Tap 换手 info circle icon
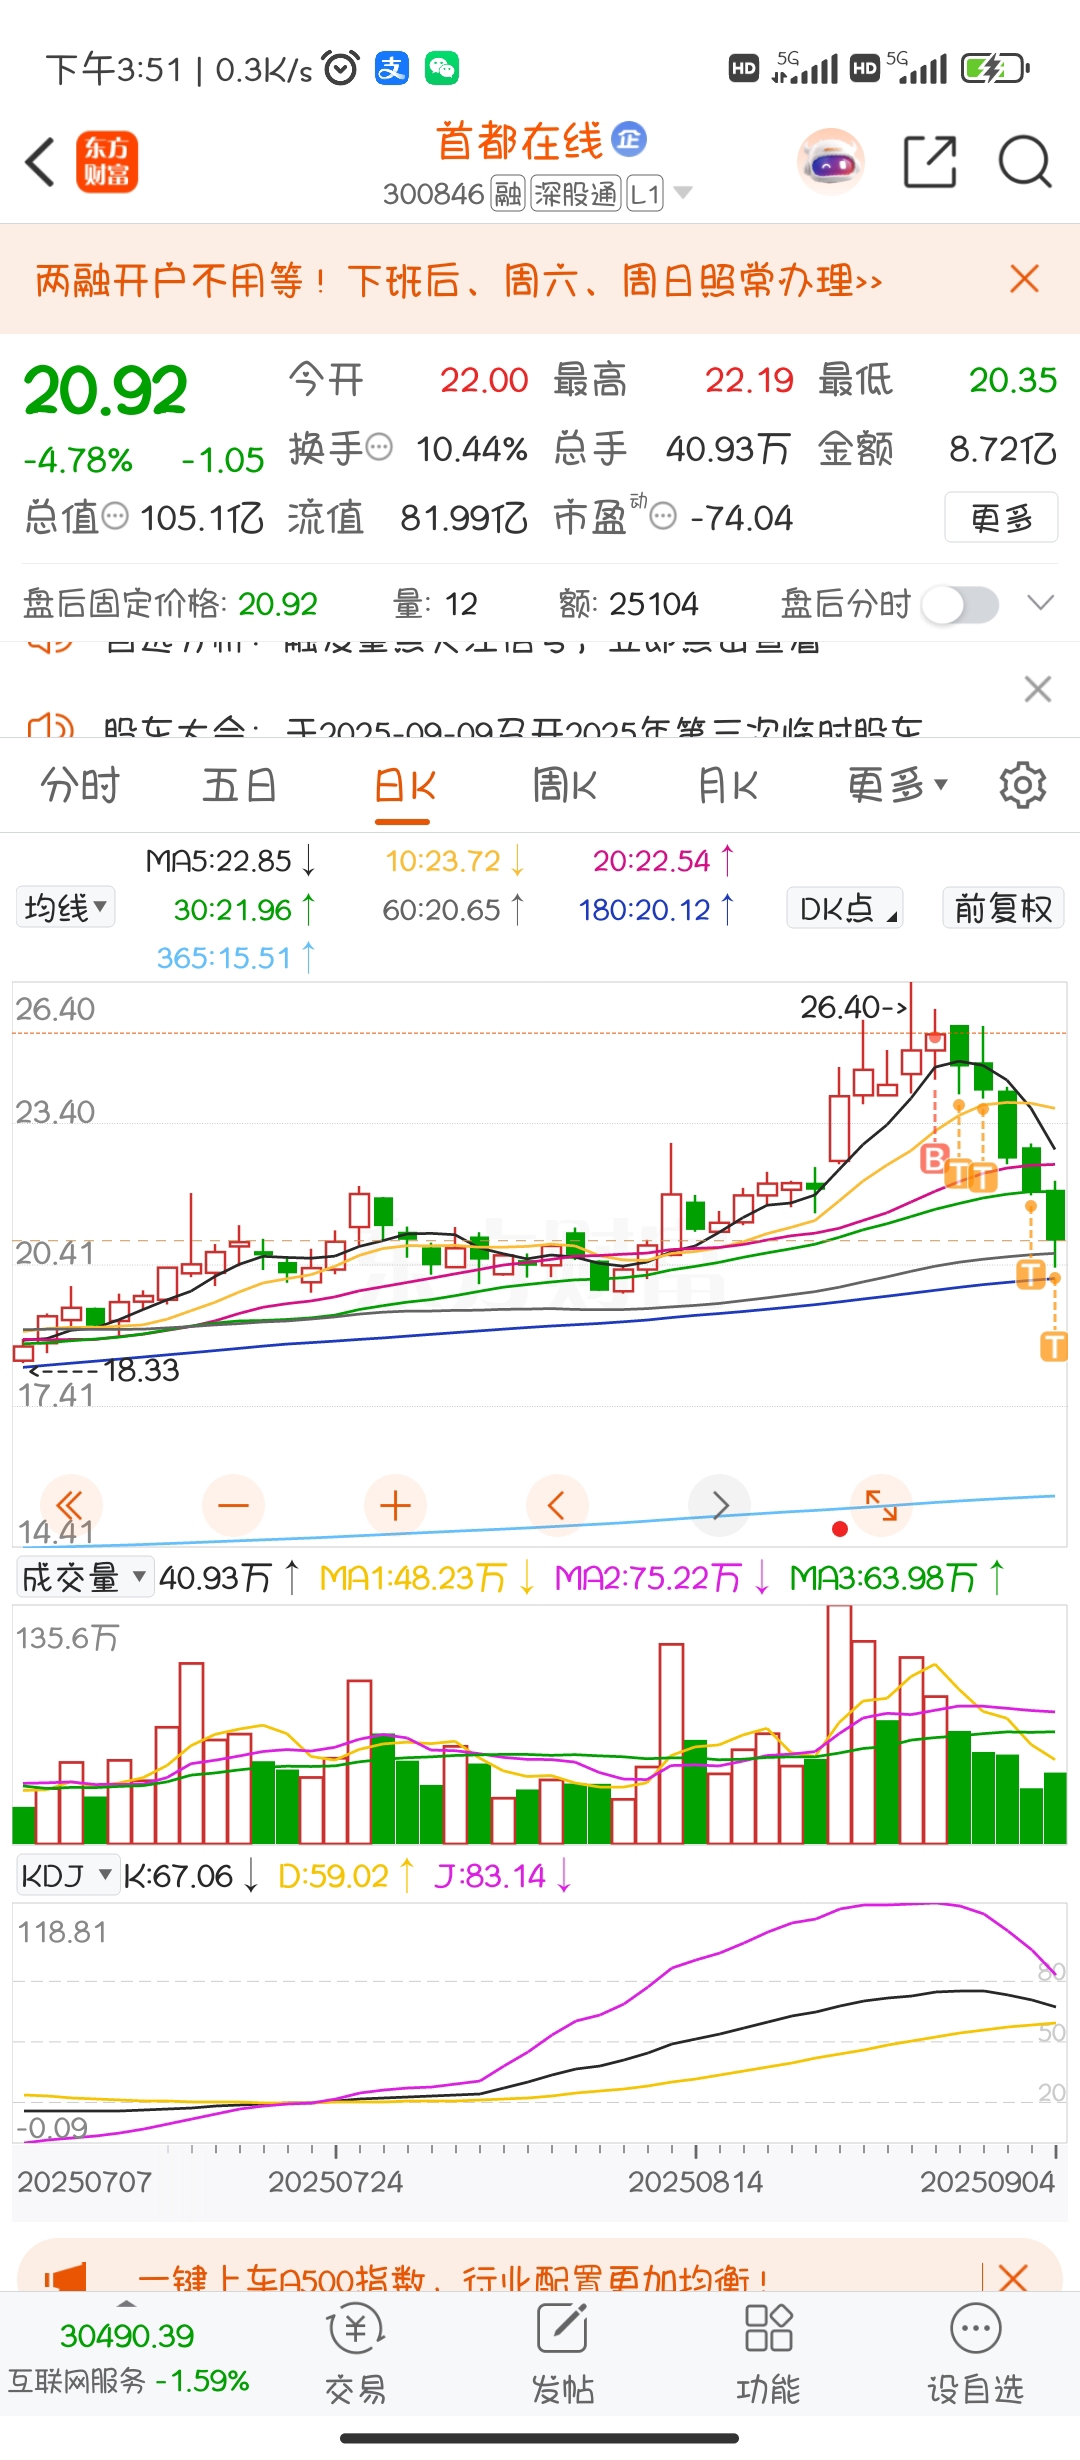Viewport: 1080px width, 2460px height. click(379, 447)
